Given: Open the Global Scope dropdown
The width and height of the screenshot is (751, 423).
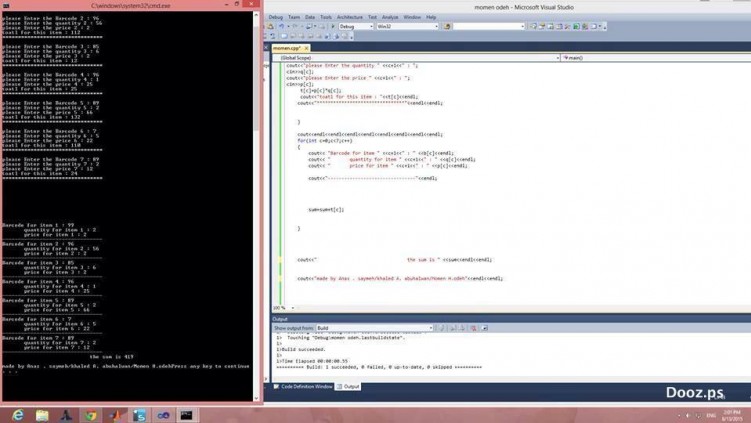Looking at the screenshot, I should coord(416,57).
